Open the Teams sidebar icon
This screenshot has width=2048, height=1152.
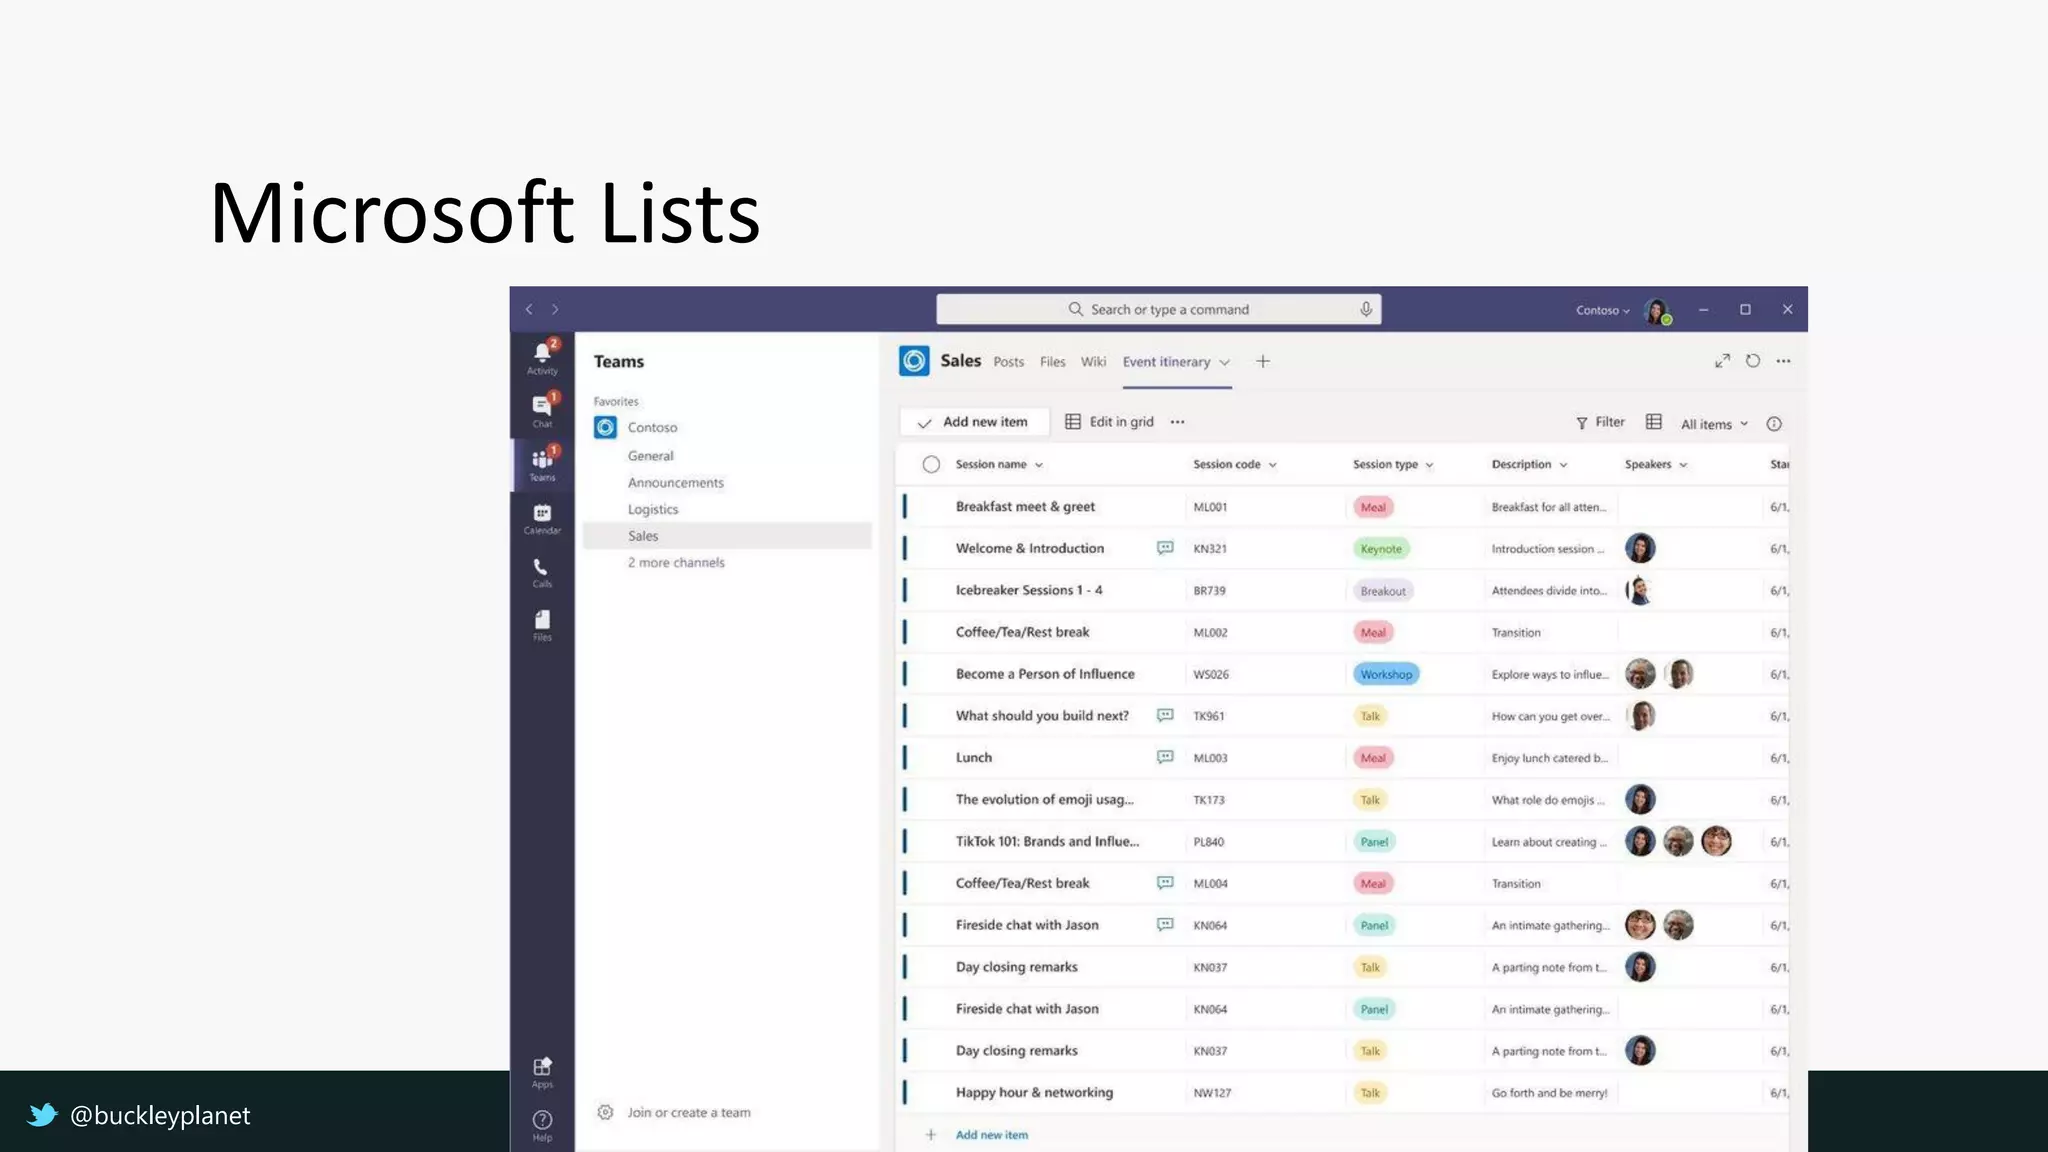(542, 464)
